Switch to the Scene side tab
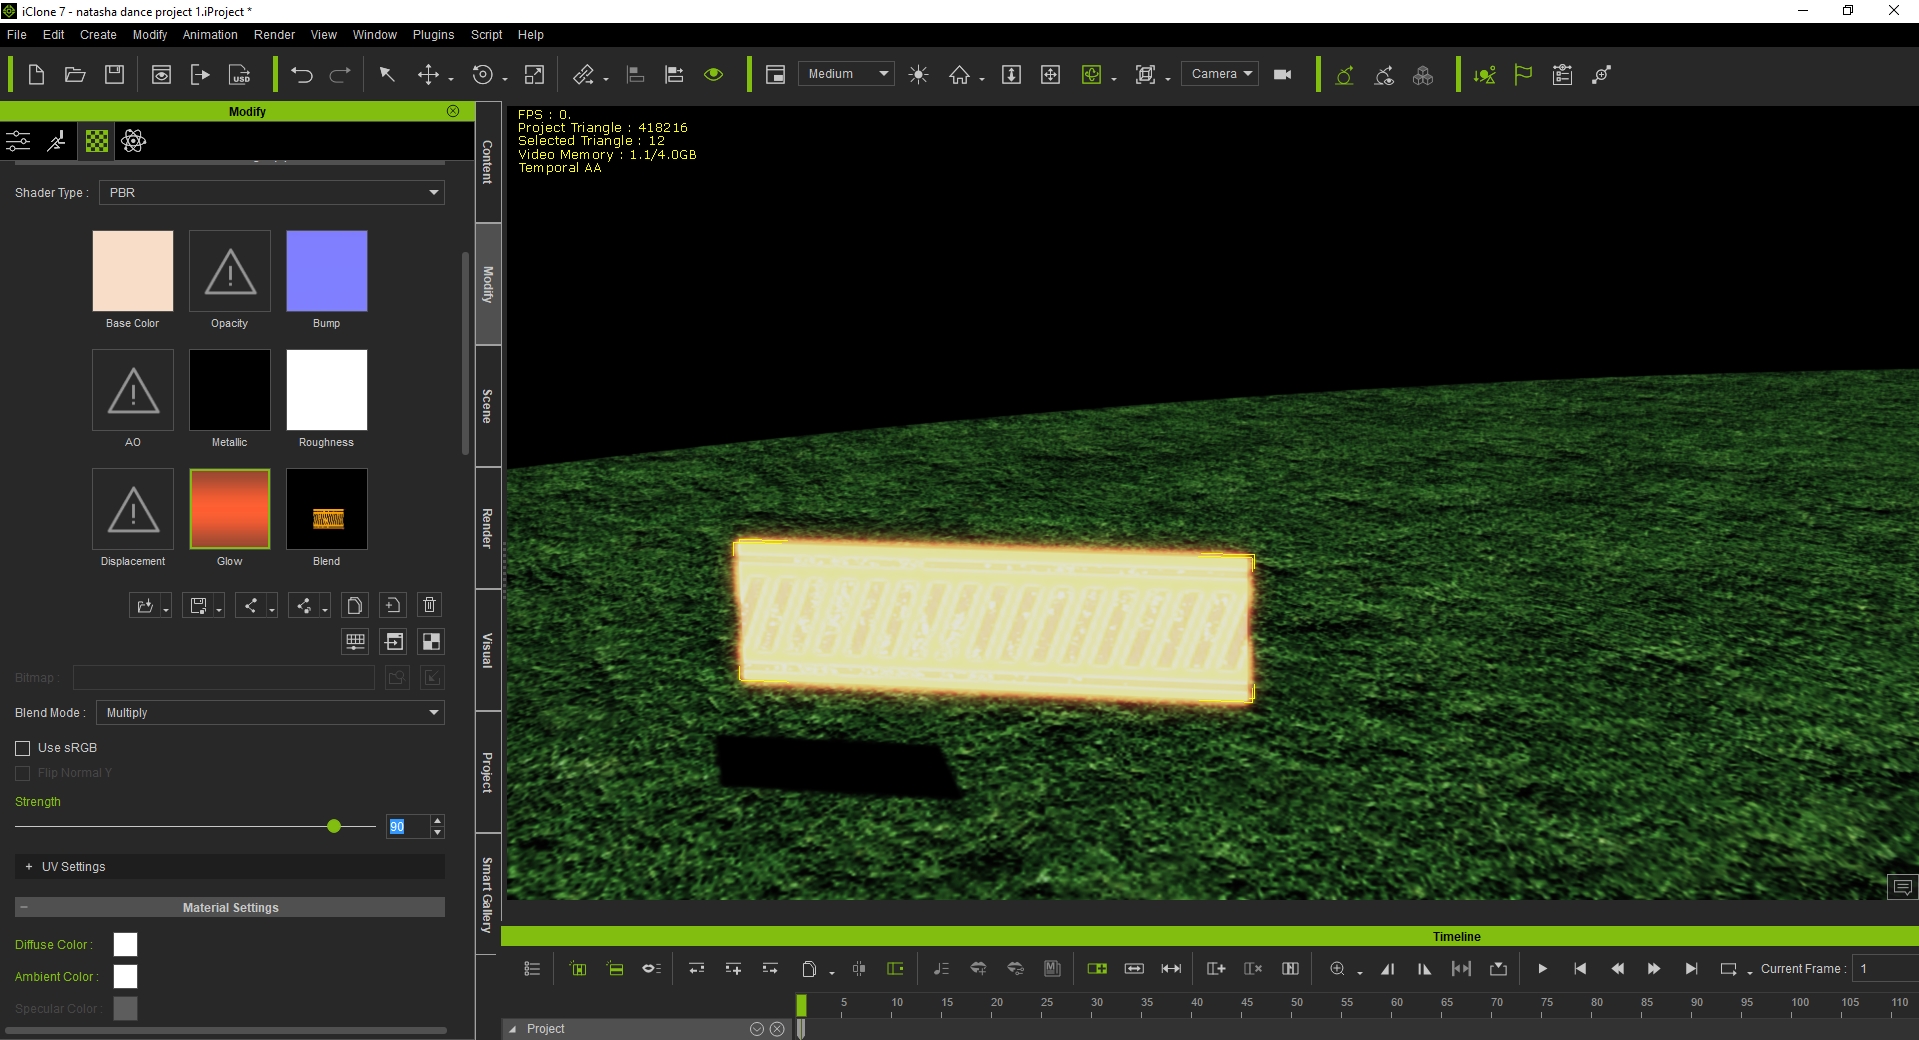 tap(488, 406)
